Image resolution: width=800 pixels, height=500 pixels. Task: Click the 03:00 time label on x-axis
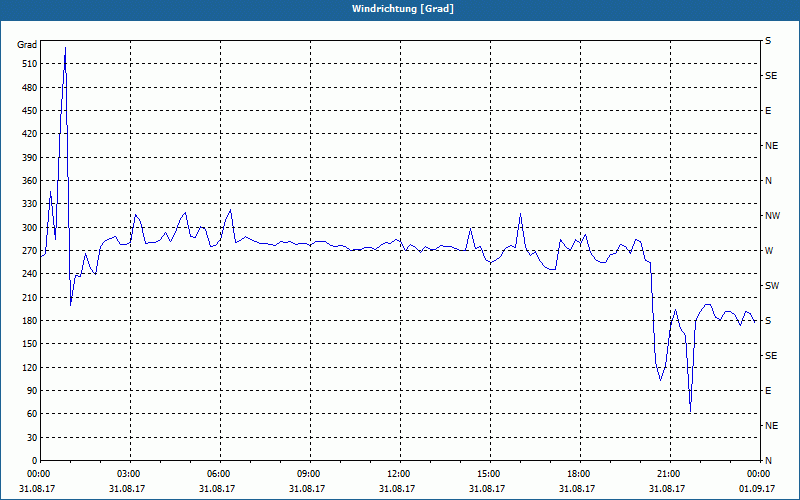click(x=128, y=474)
